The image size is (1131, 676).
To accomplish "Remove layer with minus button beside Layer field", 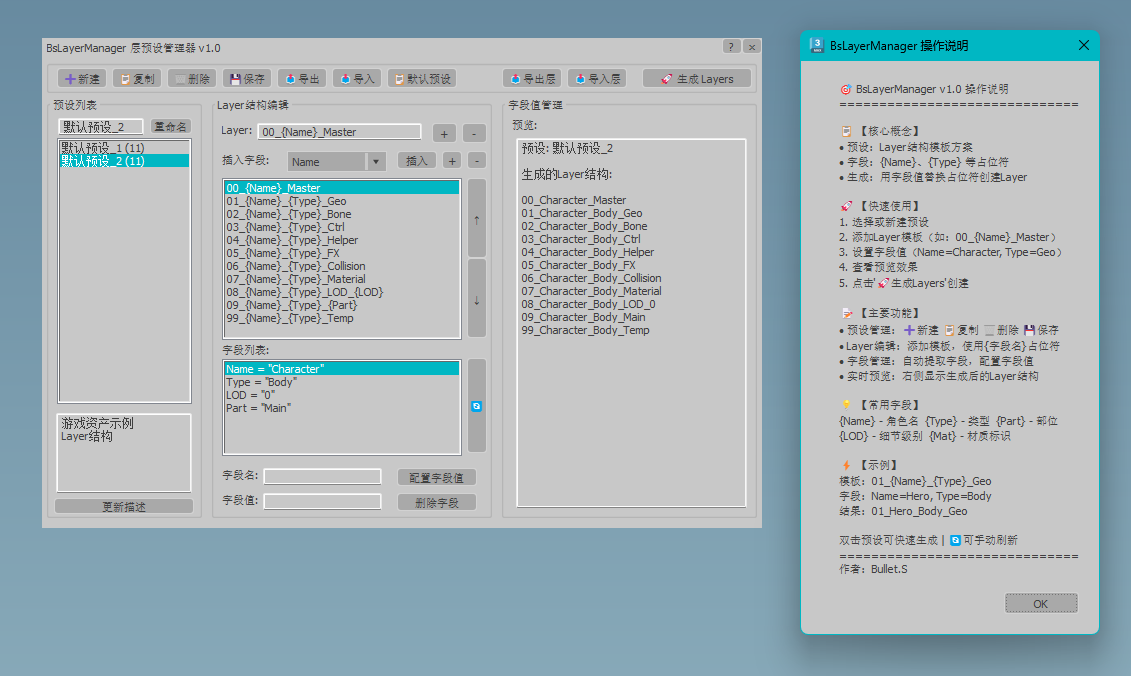I will [474, 133].
